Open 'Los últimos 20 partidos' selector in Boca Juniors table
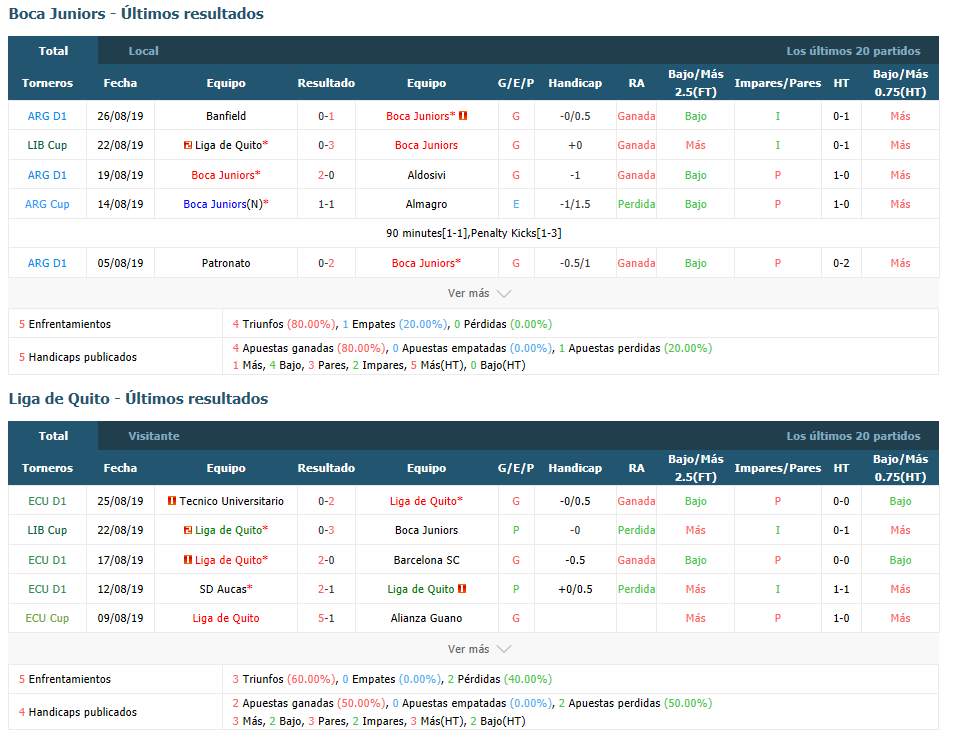Screen dimensions: 957x738 853,51
